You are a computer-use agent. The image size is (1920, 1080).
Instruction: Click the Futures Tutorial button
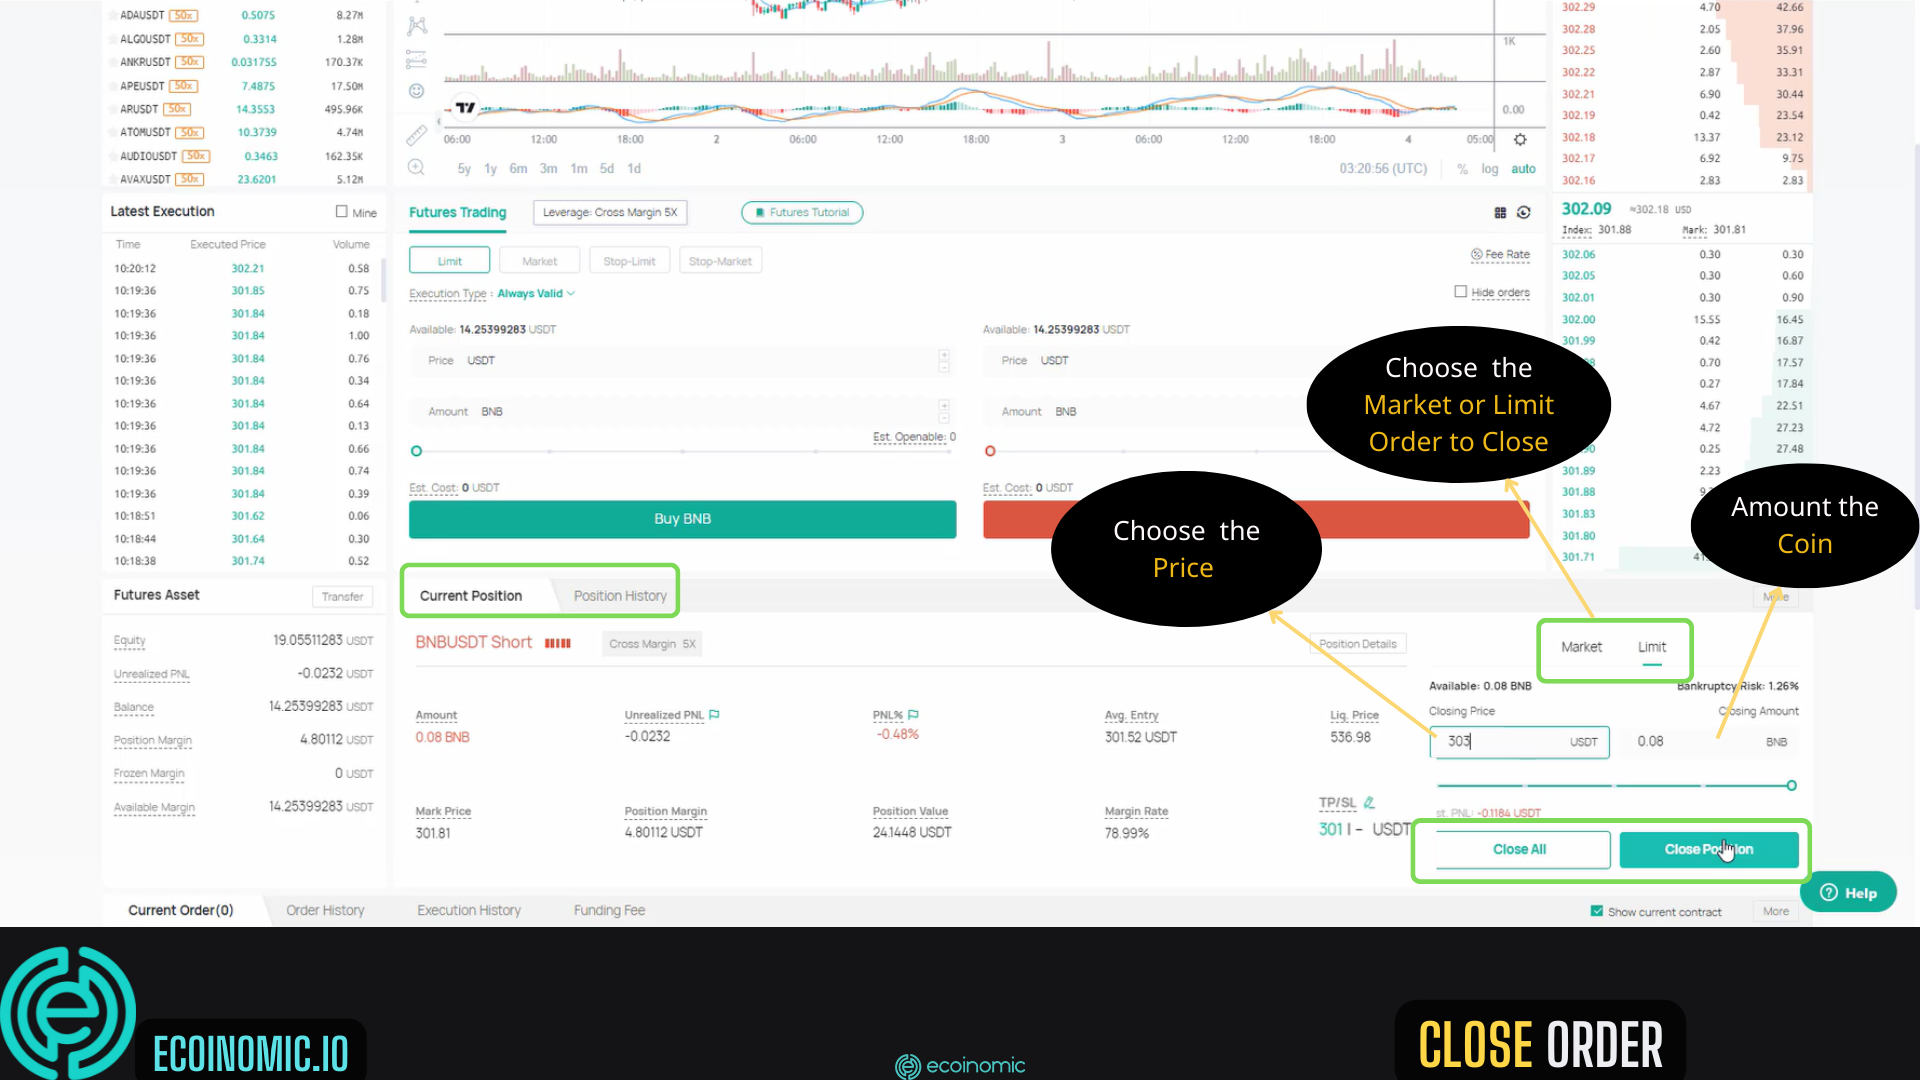click(x=803, y=212)
